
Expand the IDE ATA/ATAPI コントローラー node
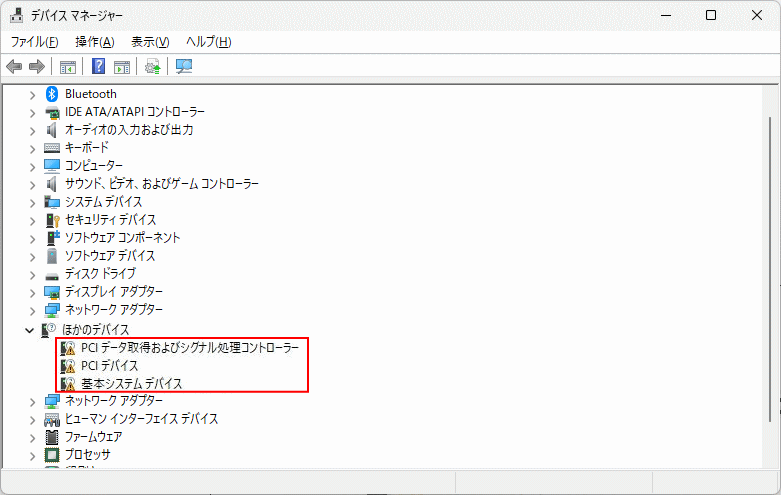(32, 113)
